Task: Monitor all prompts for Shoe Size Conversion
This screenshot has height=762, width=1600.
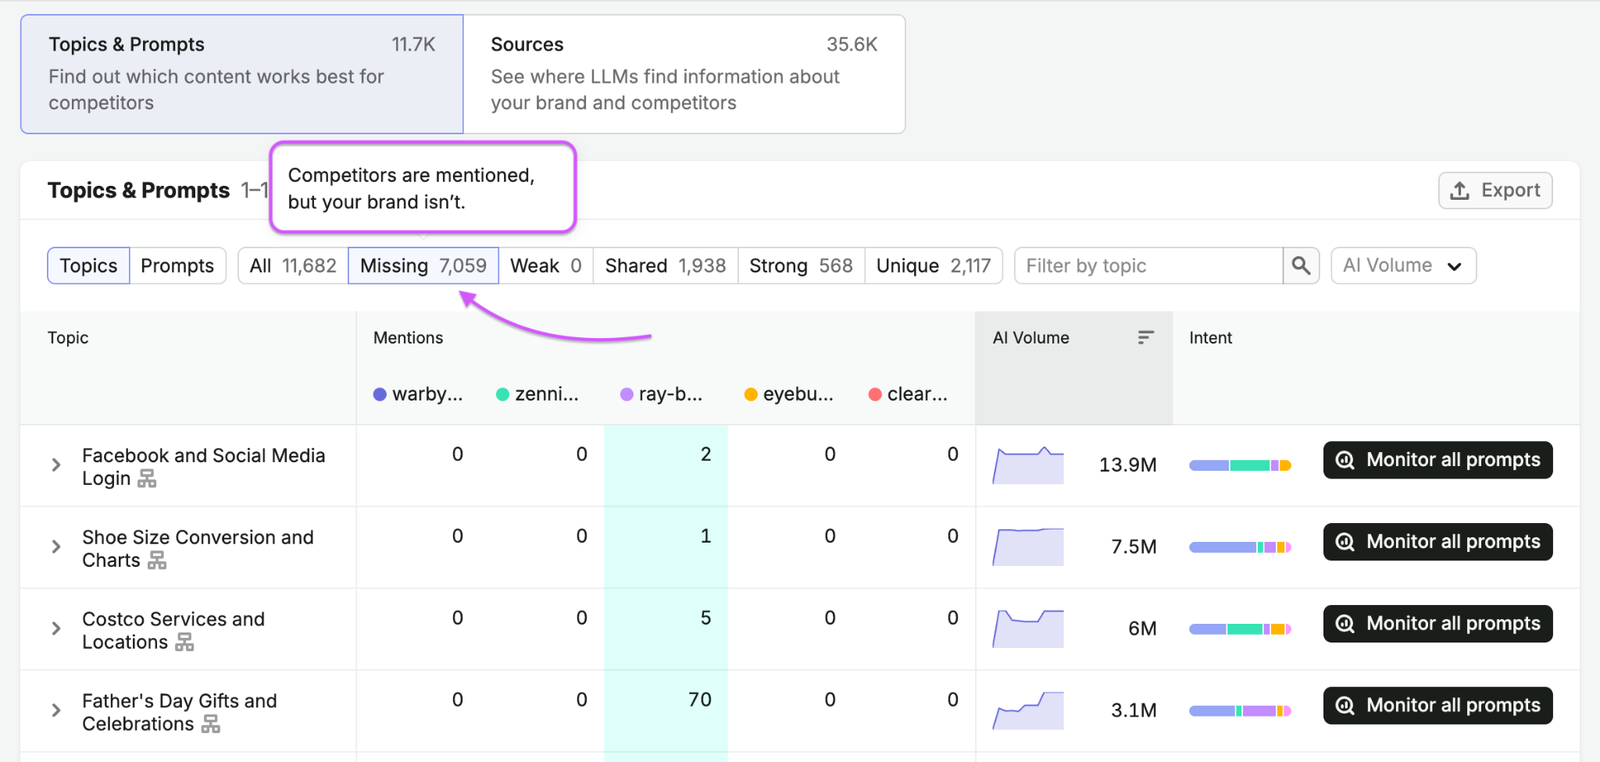Action: (x=1438, y=542)
